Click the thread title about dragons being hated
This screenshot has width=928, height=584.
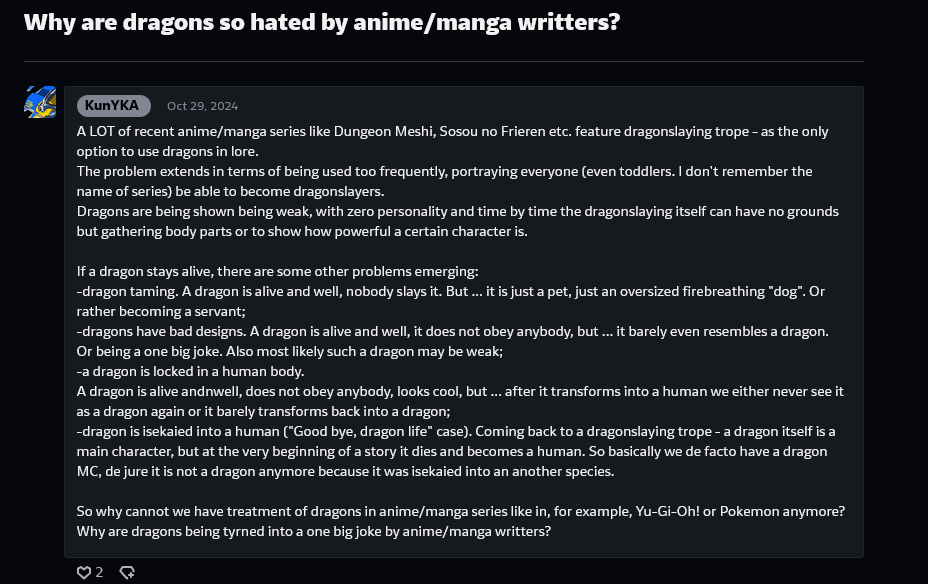pyautogui.click(x=322, y=22)
